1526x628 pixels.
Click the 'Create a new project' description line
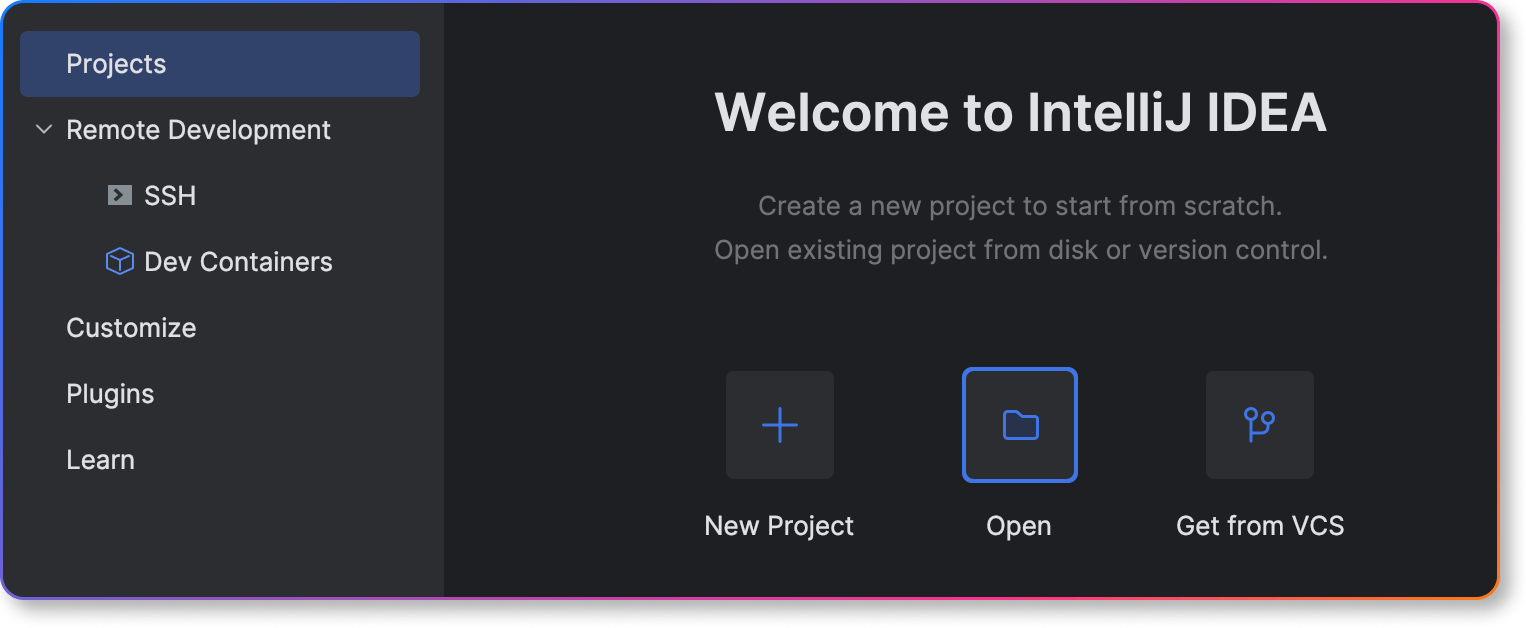pos(1020,206)
